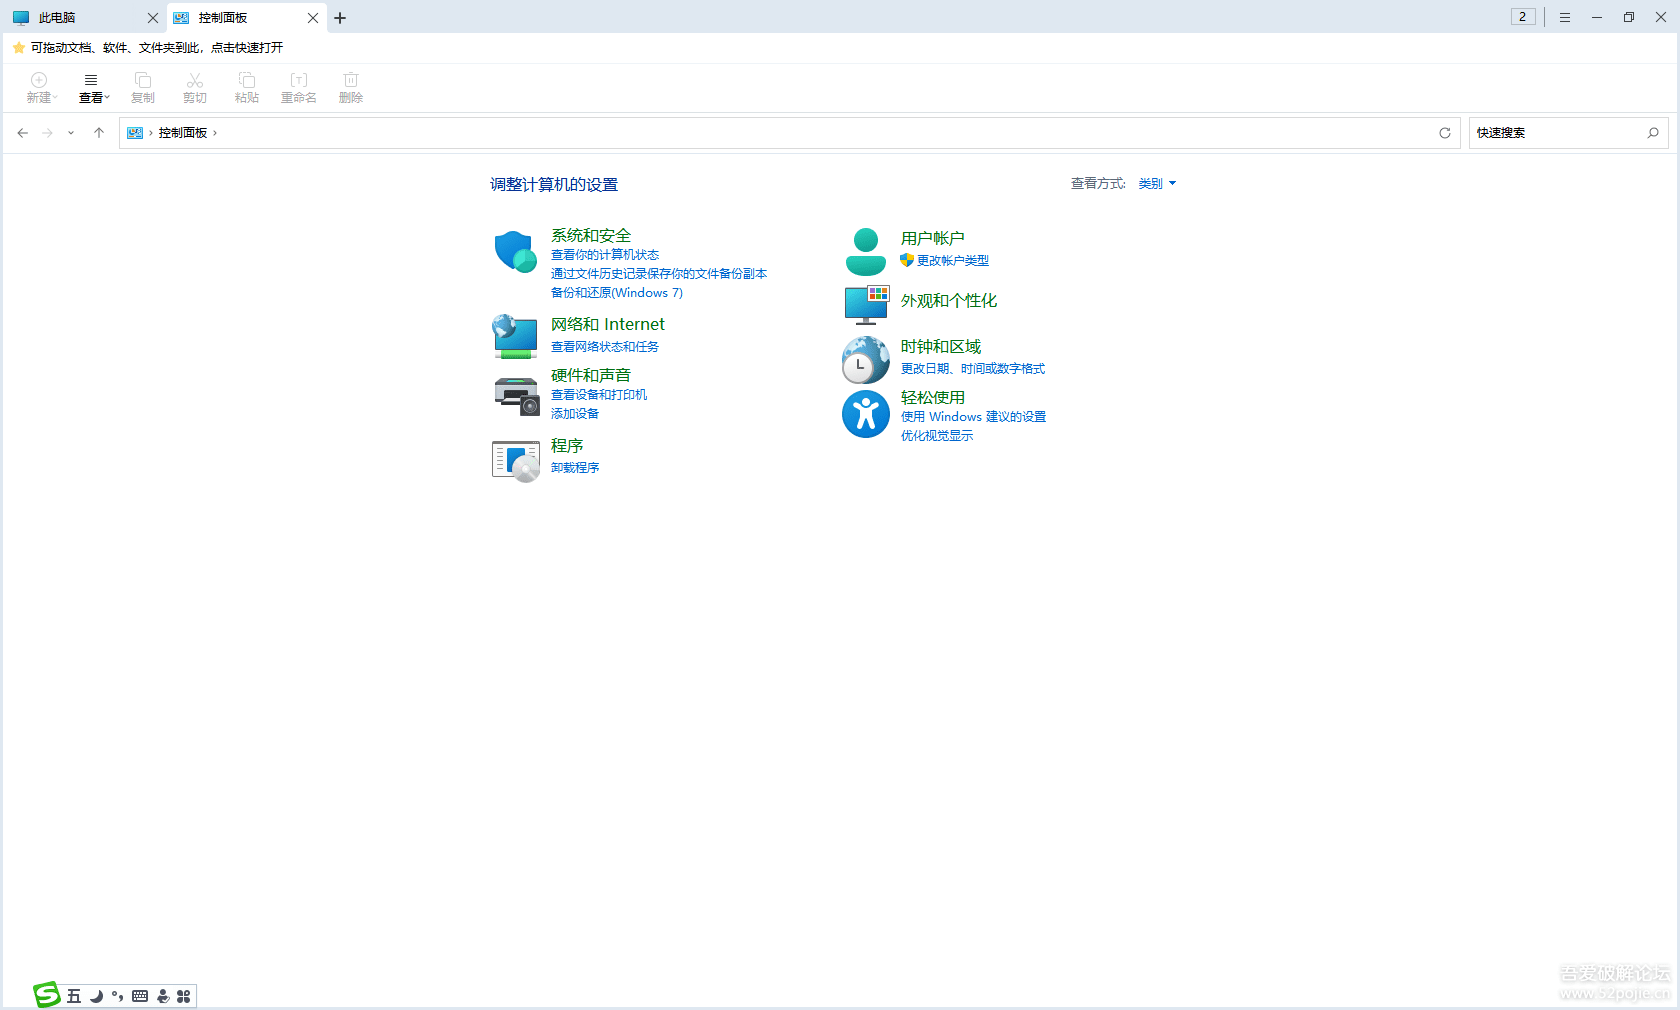Select 控制面板 in the address path
Screen dimensions: 1680x1010
[183, 133]
